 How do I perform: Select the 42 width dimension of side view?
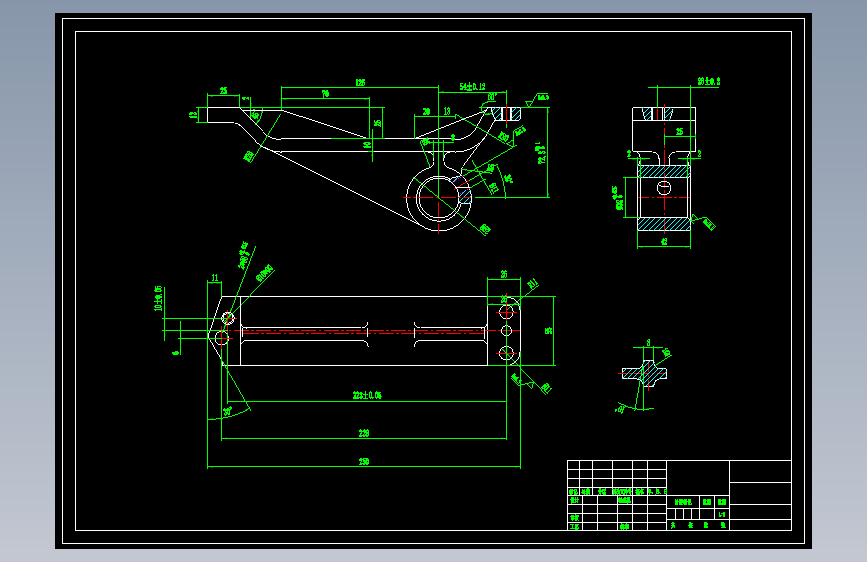tap(664, 241)
